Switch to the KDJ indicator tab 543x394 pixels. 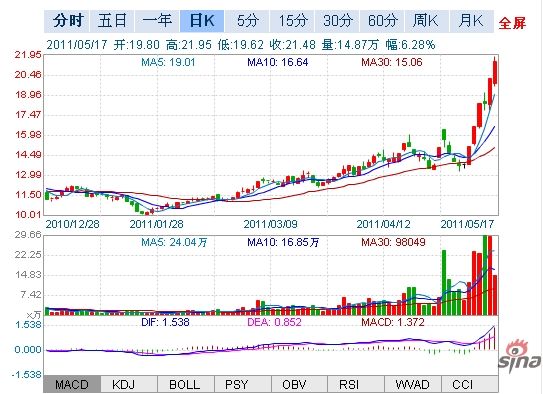point(129,384)
